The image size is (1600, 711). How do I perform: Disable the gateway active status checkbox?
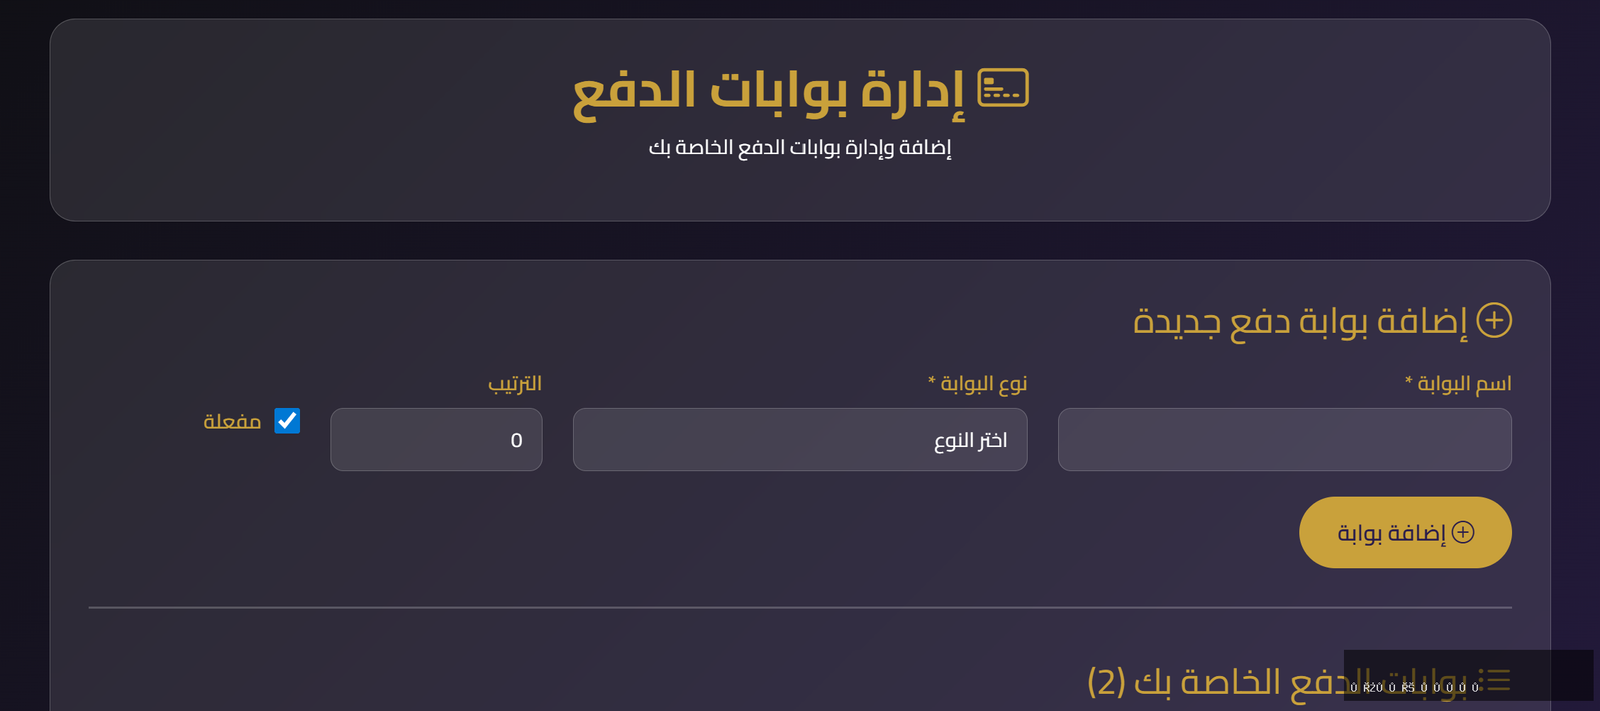click(287, 421)
